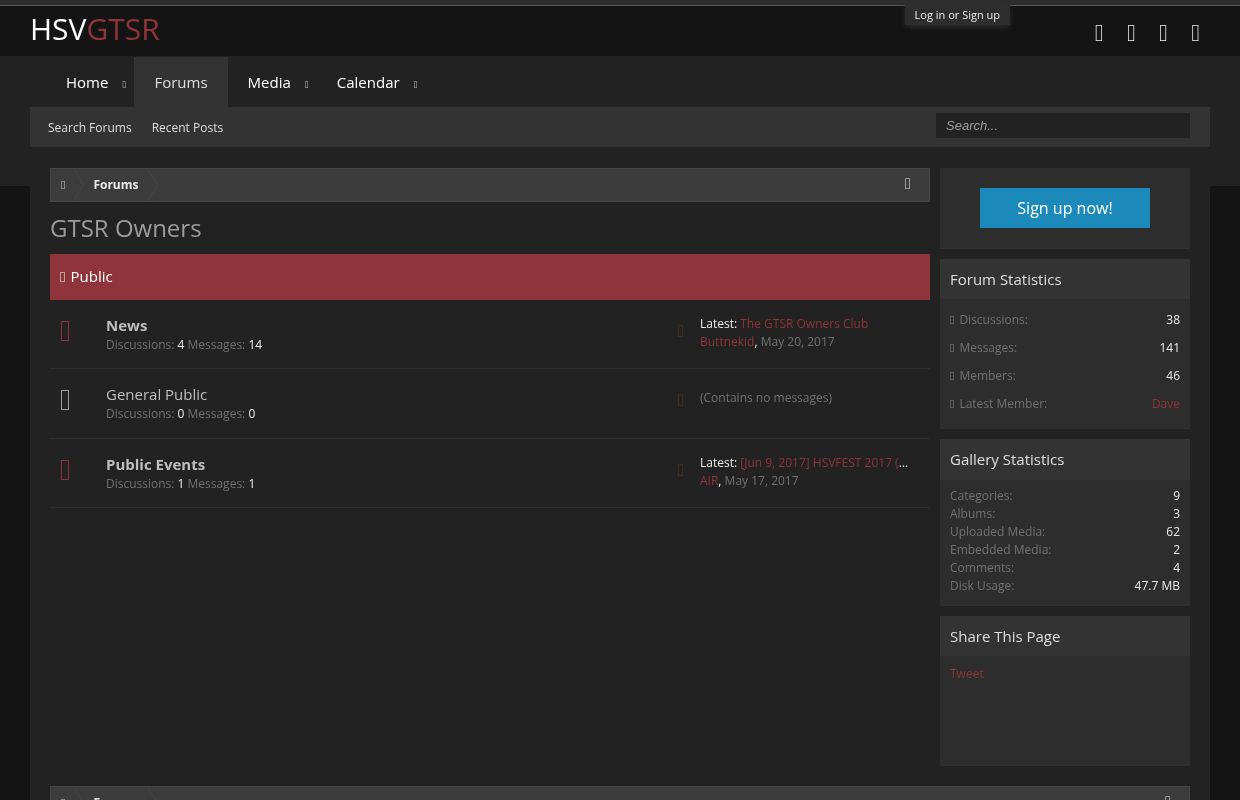The width and height of the screenshot is (1240, 800).
Task: Click the Uploaded Media label
Action: [x=997, y=531]
